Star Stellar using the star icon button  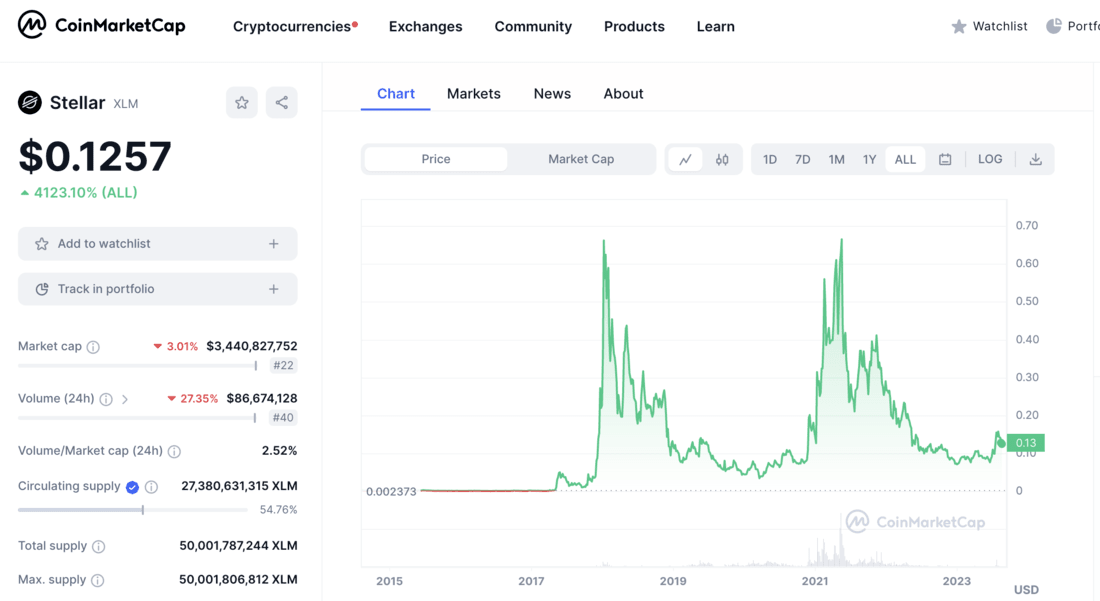tap(241, 103)
